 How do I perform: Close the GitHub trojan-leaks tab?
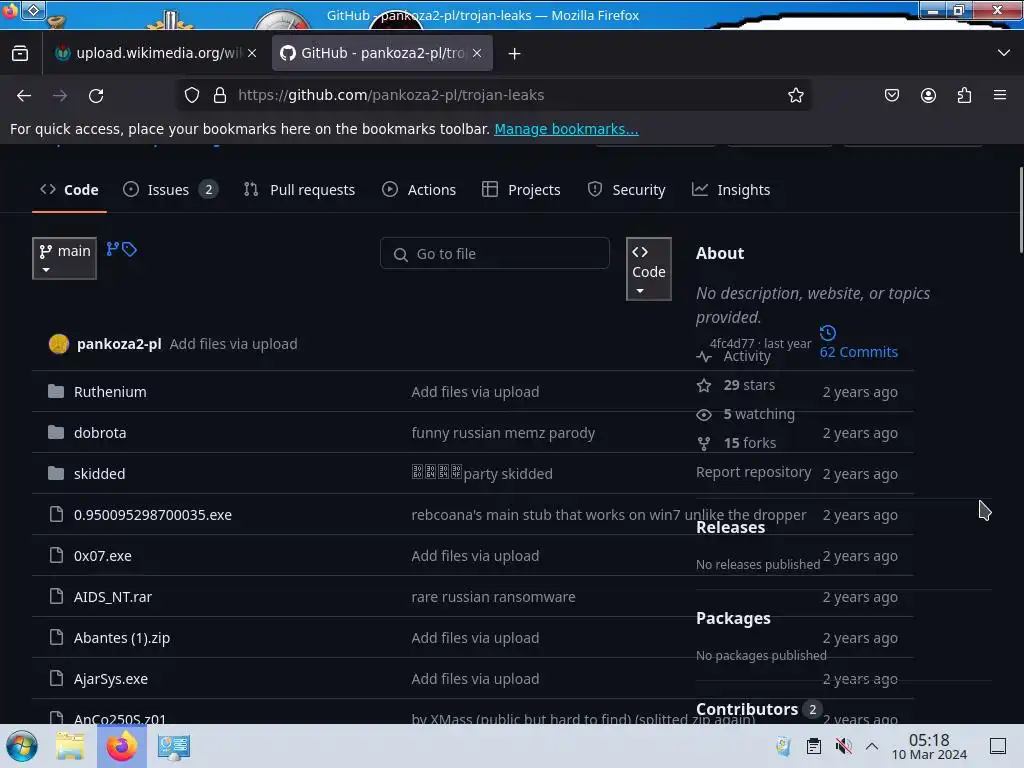click(477, 53)
